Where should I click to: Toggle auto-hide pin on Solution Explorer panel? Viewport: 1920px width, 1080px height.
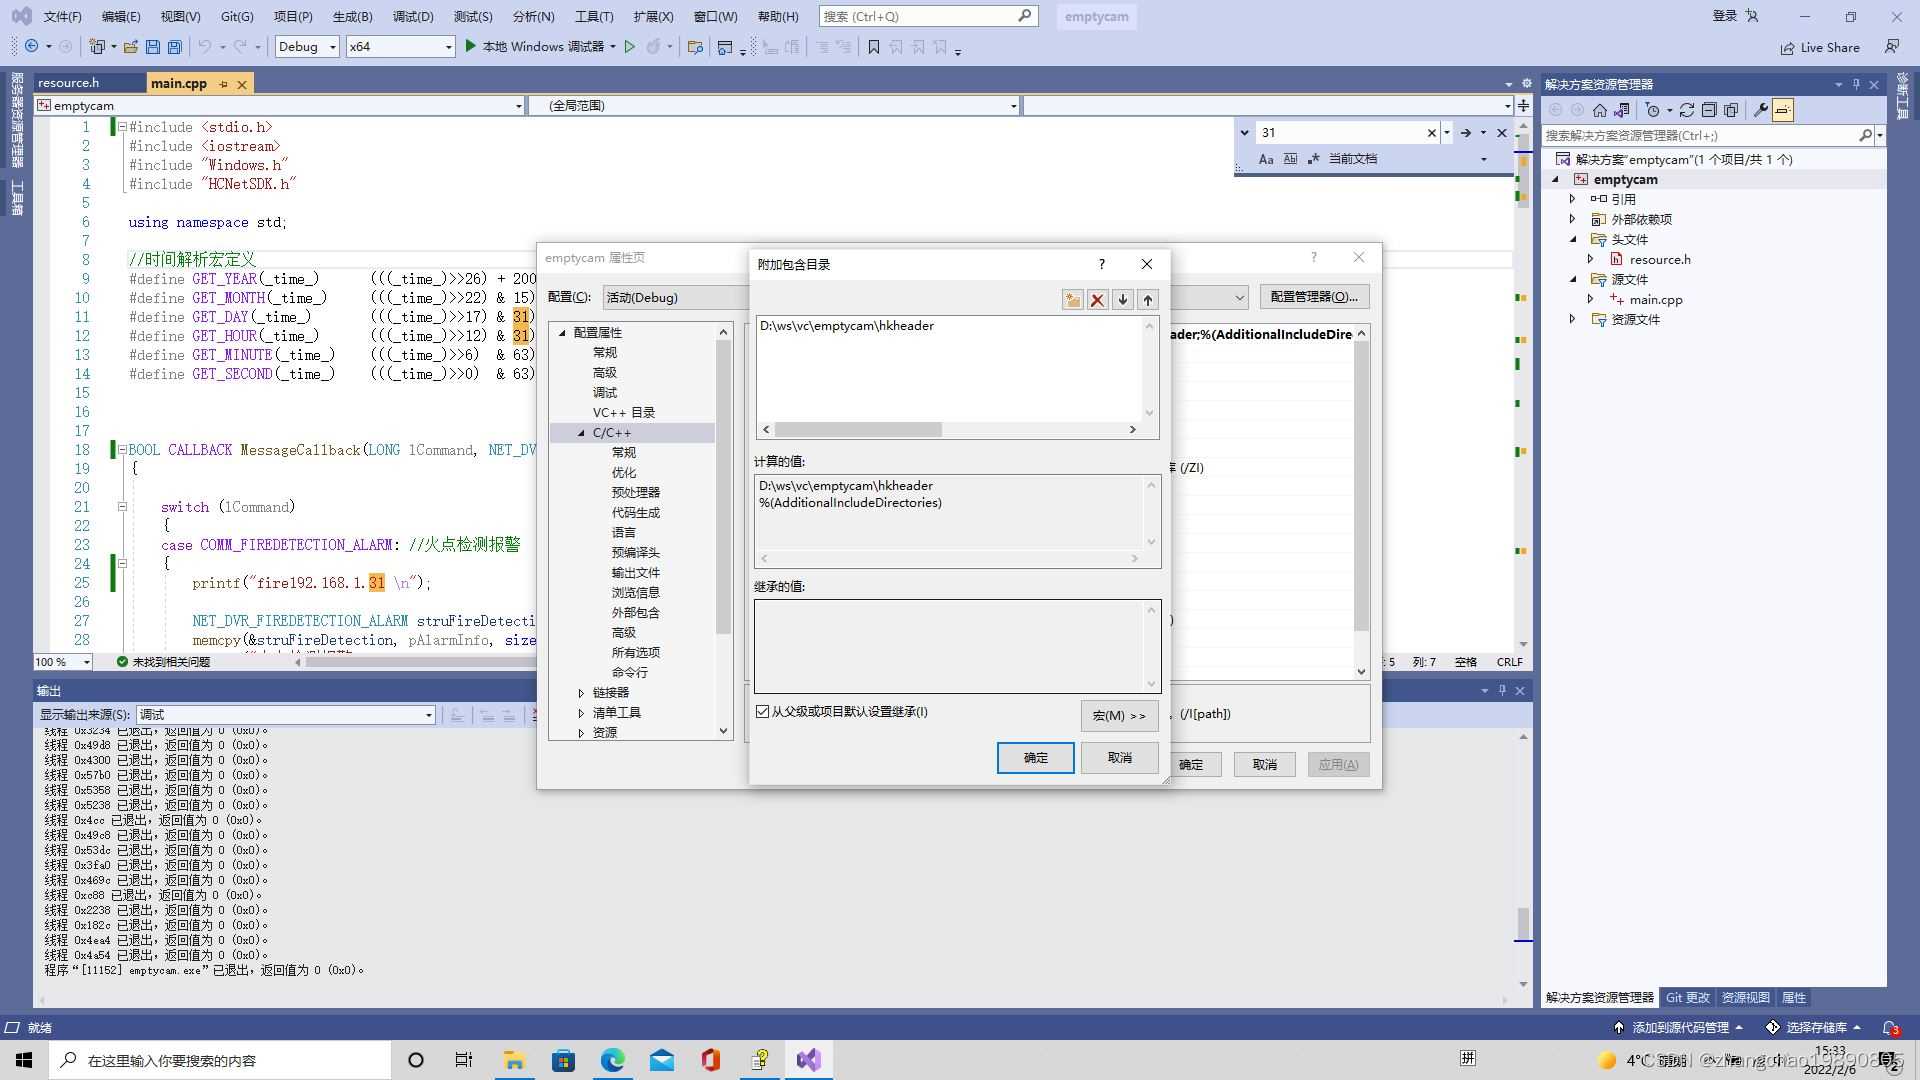pos(1856,84)
